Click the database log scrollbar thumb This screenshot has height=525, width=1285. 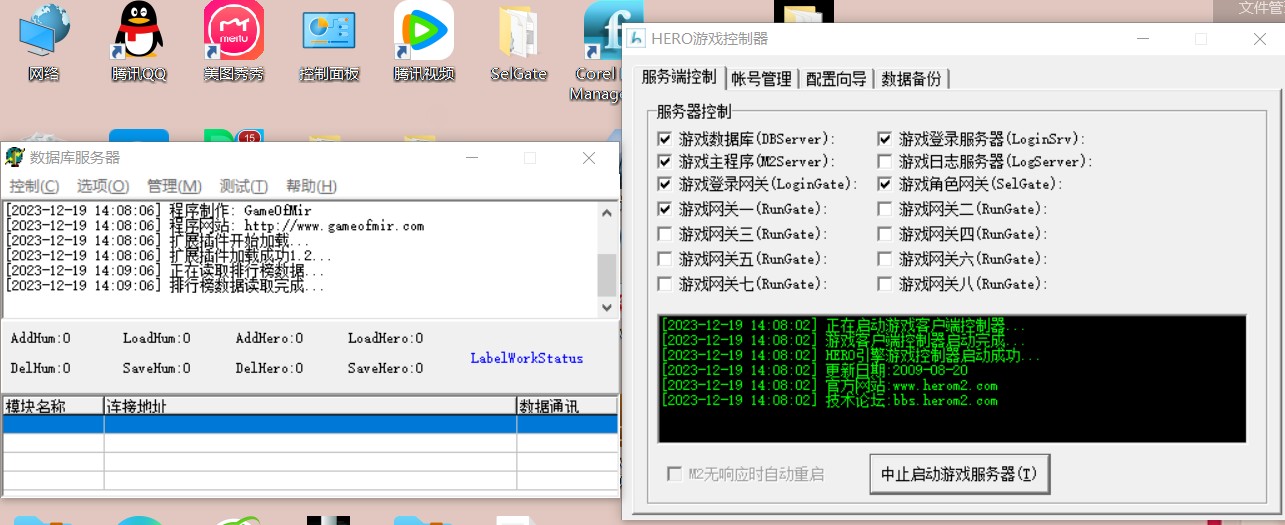pos(607,275)
